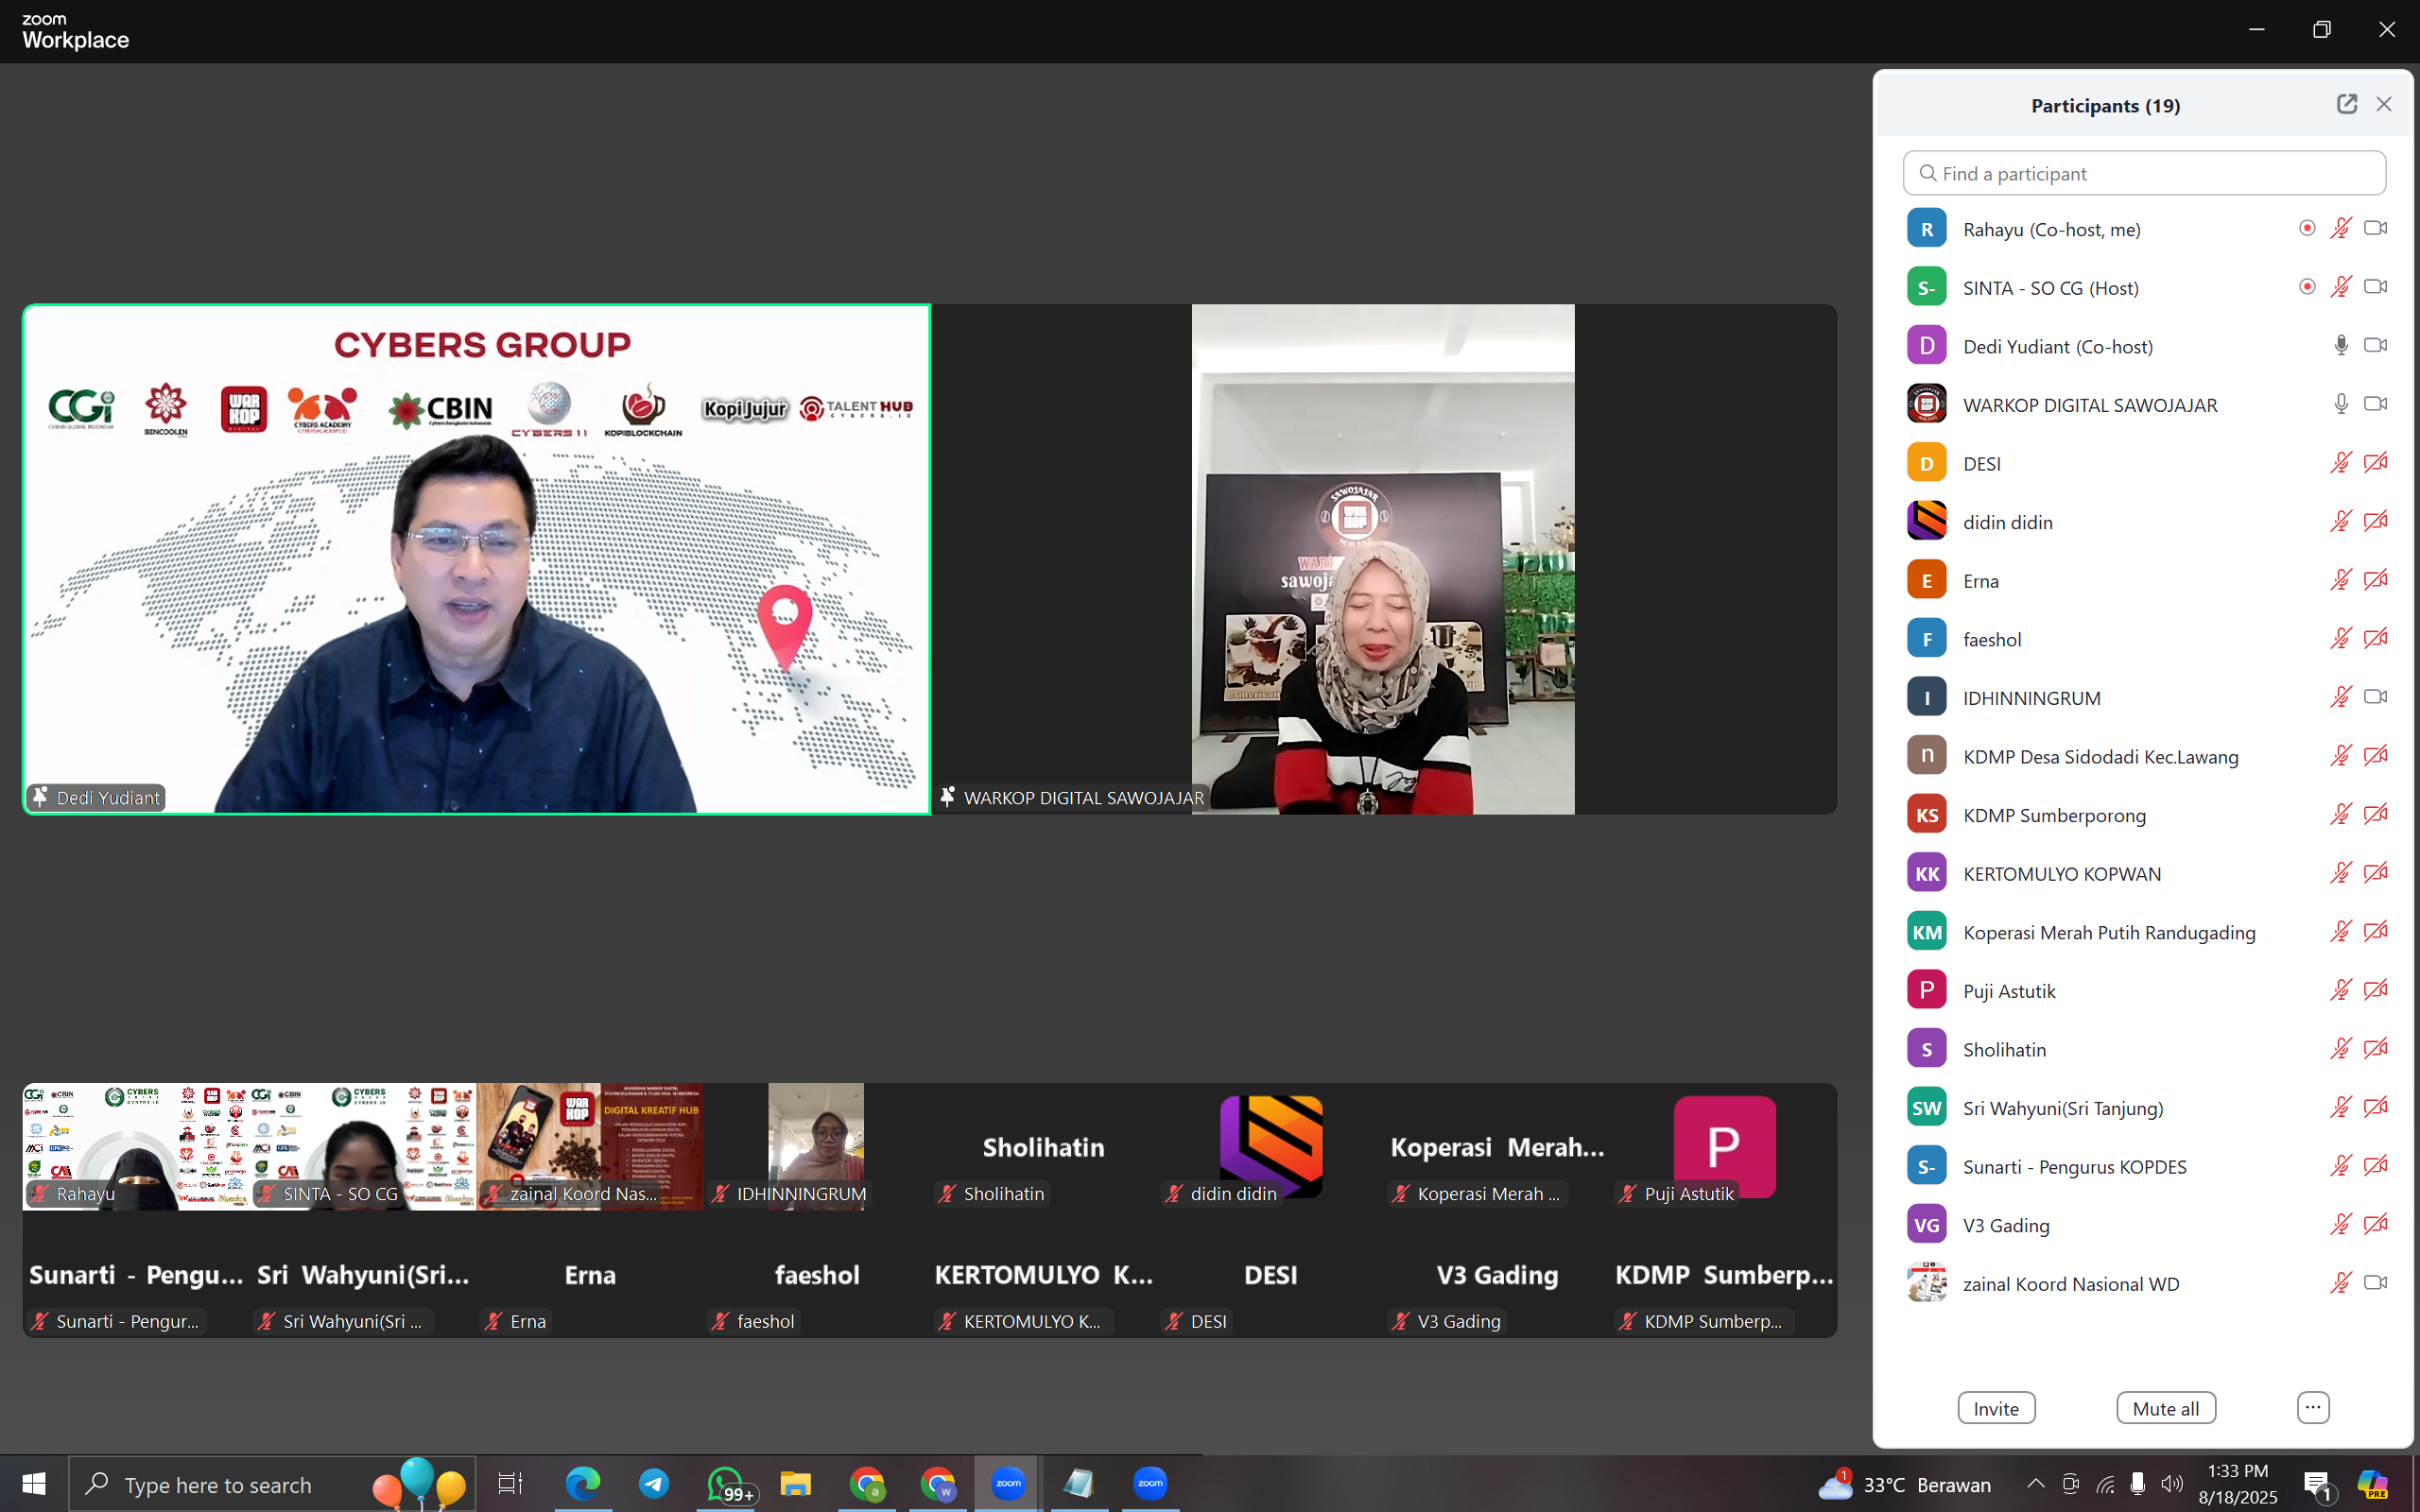This screenshot has width=2420, height=1512.
Task: Open Telegram from the taskbar
Action: pos(654,1483)
